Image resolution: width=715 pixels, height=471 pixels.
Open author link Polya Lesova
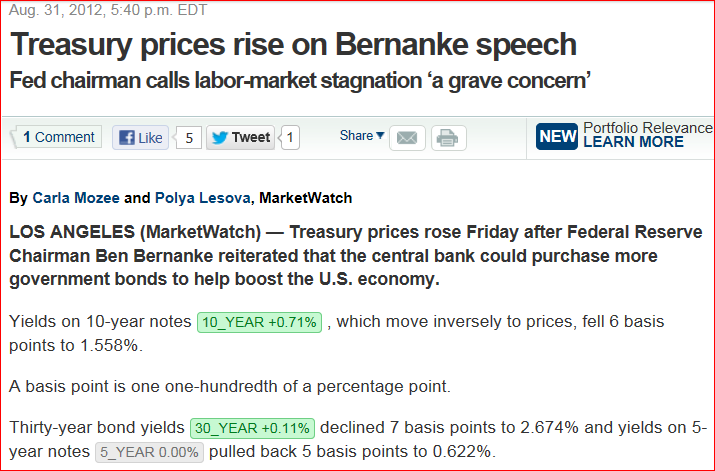[x=203, y=198]
